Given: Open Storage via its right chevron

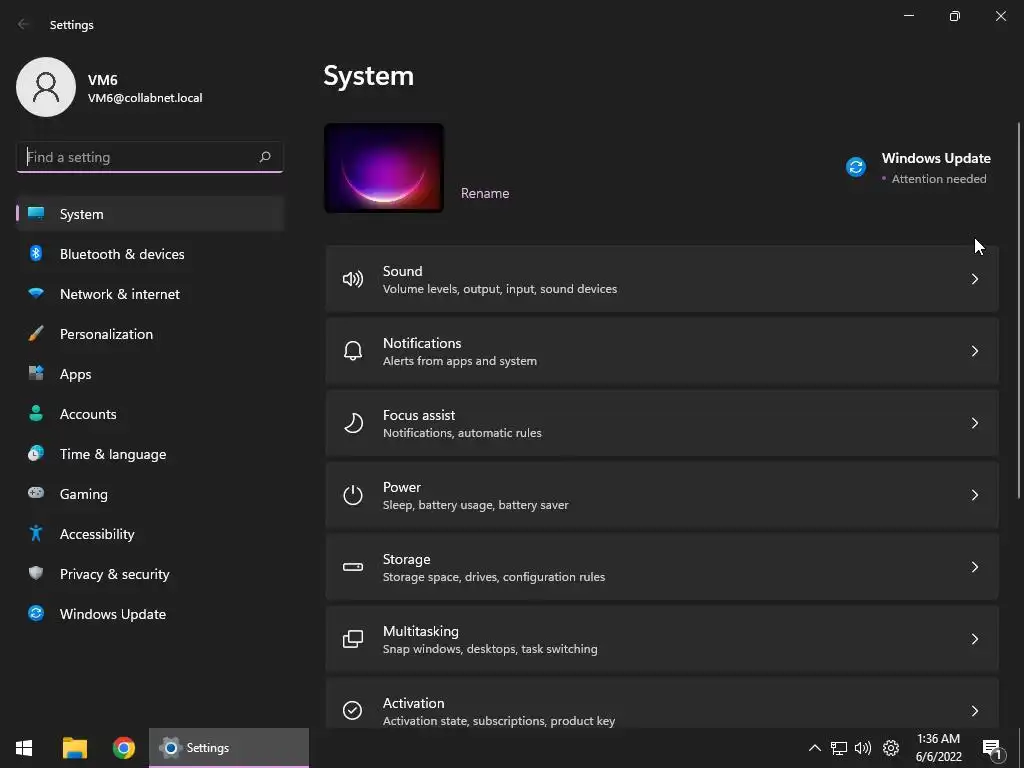Looking at the screenshot, I should pyautogui.click(x=974, y=567).
